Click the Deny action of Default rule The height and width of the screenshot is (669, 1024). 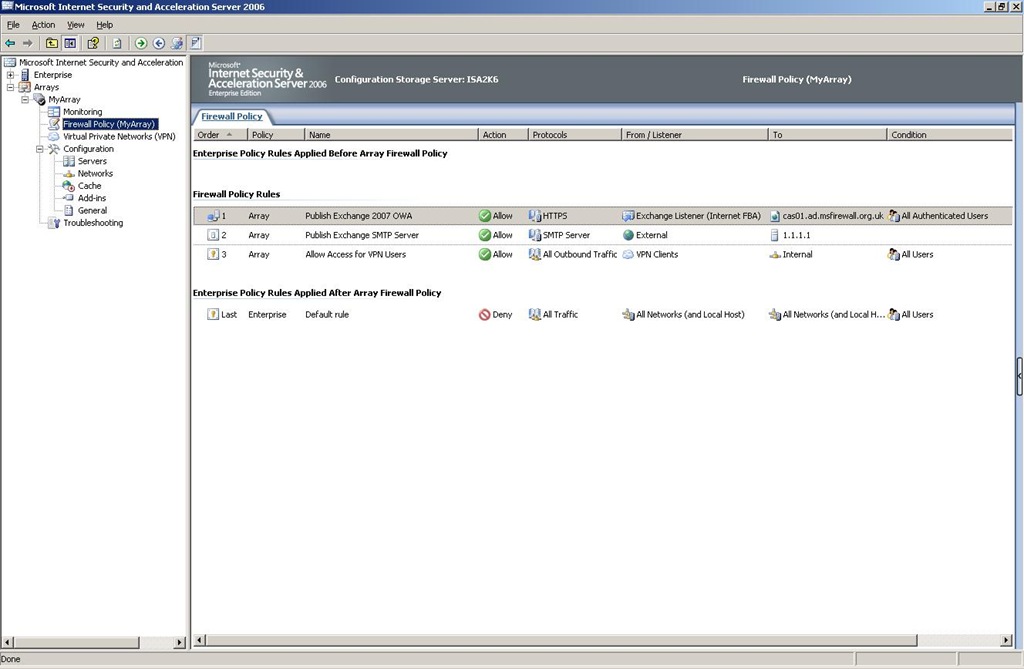pyautogui.click(x=496, y=314)
